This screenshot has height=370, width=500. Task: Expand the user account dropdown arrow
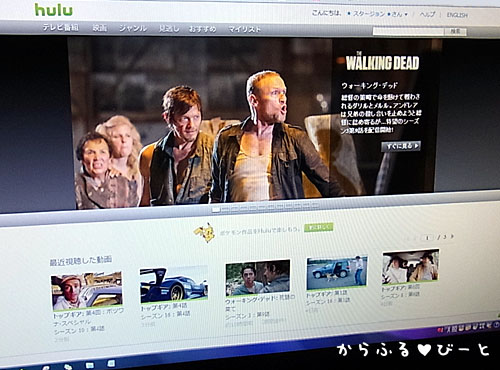click(406, 14)
